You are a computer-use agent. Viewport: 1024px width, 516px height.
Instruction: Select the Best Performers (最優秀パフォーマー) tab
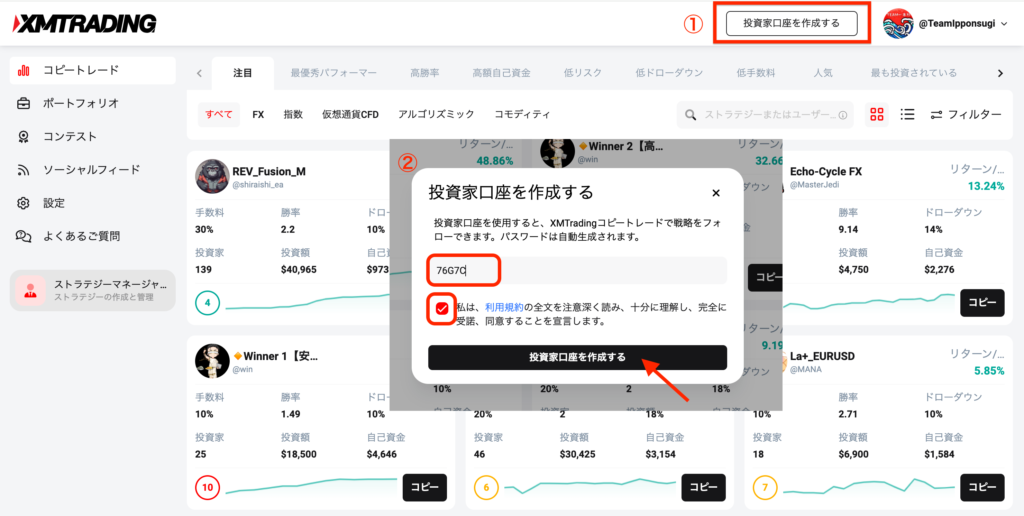tap(334, 73)
